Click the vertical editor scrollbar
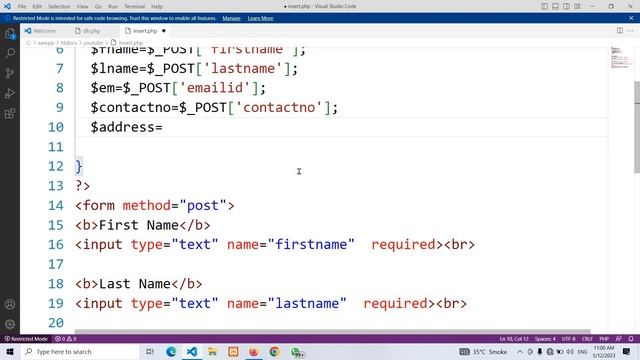Viewport: 640px width, 360px height. point(637,127)
